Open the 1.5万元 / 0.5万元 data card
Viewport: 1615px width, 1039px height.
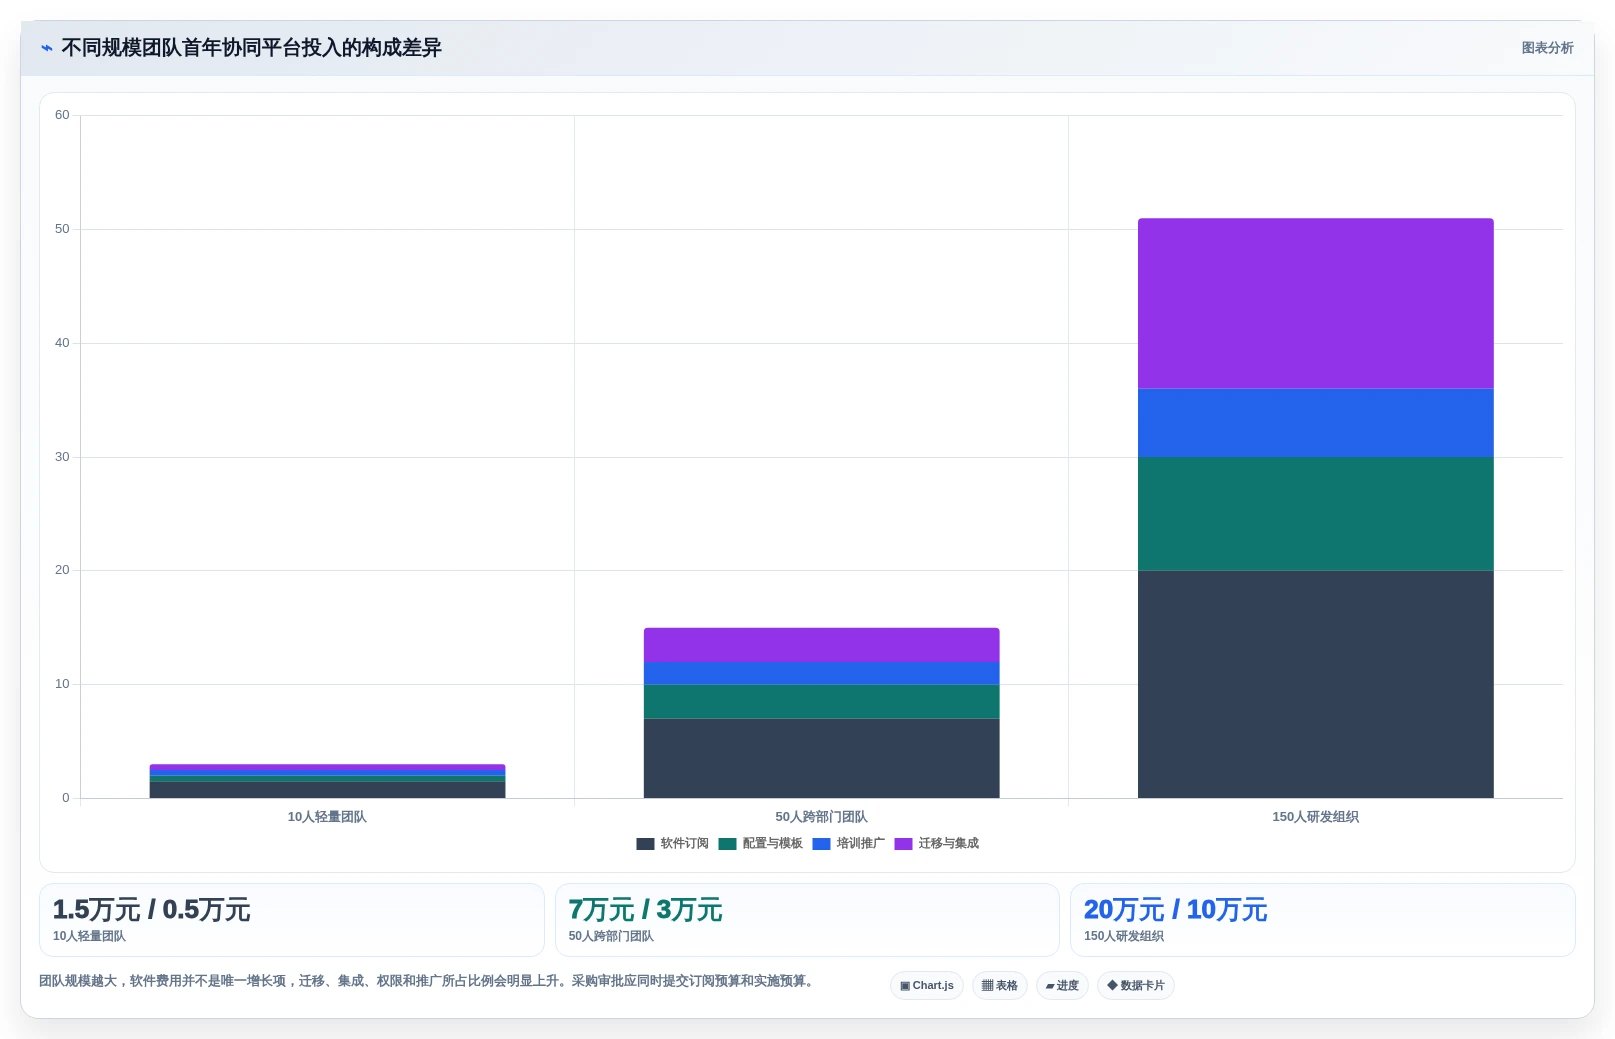pyautogui.click(x=292, y=920)
